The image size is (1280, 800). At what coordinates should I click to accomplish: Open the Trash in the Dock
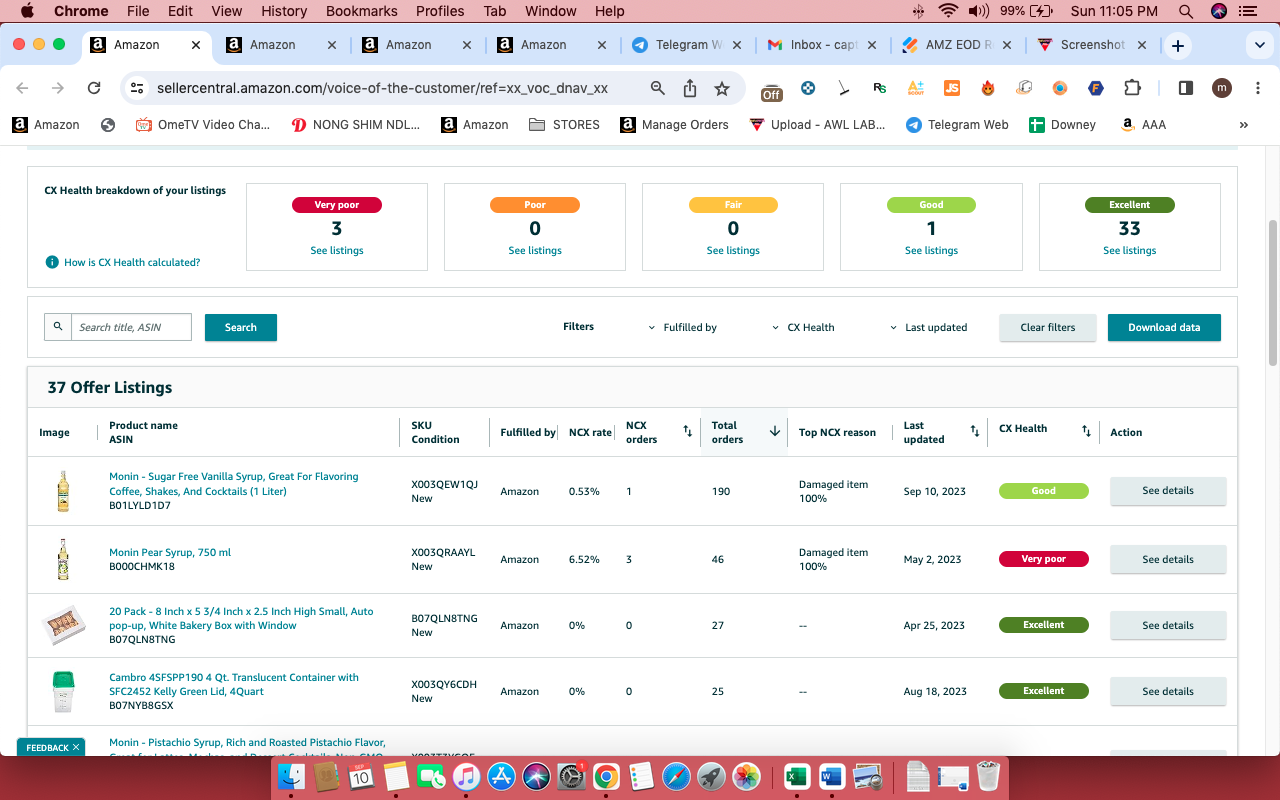click(x=988, y=776)
